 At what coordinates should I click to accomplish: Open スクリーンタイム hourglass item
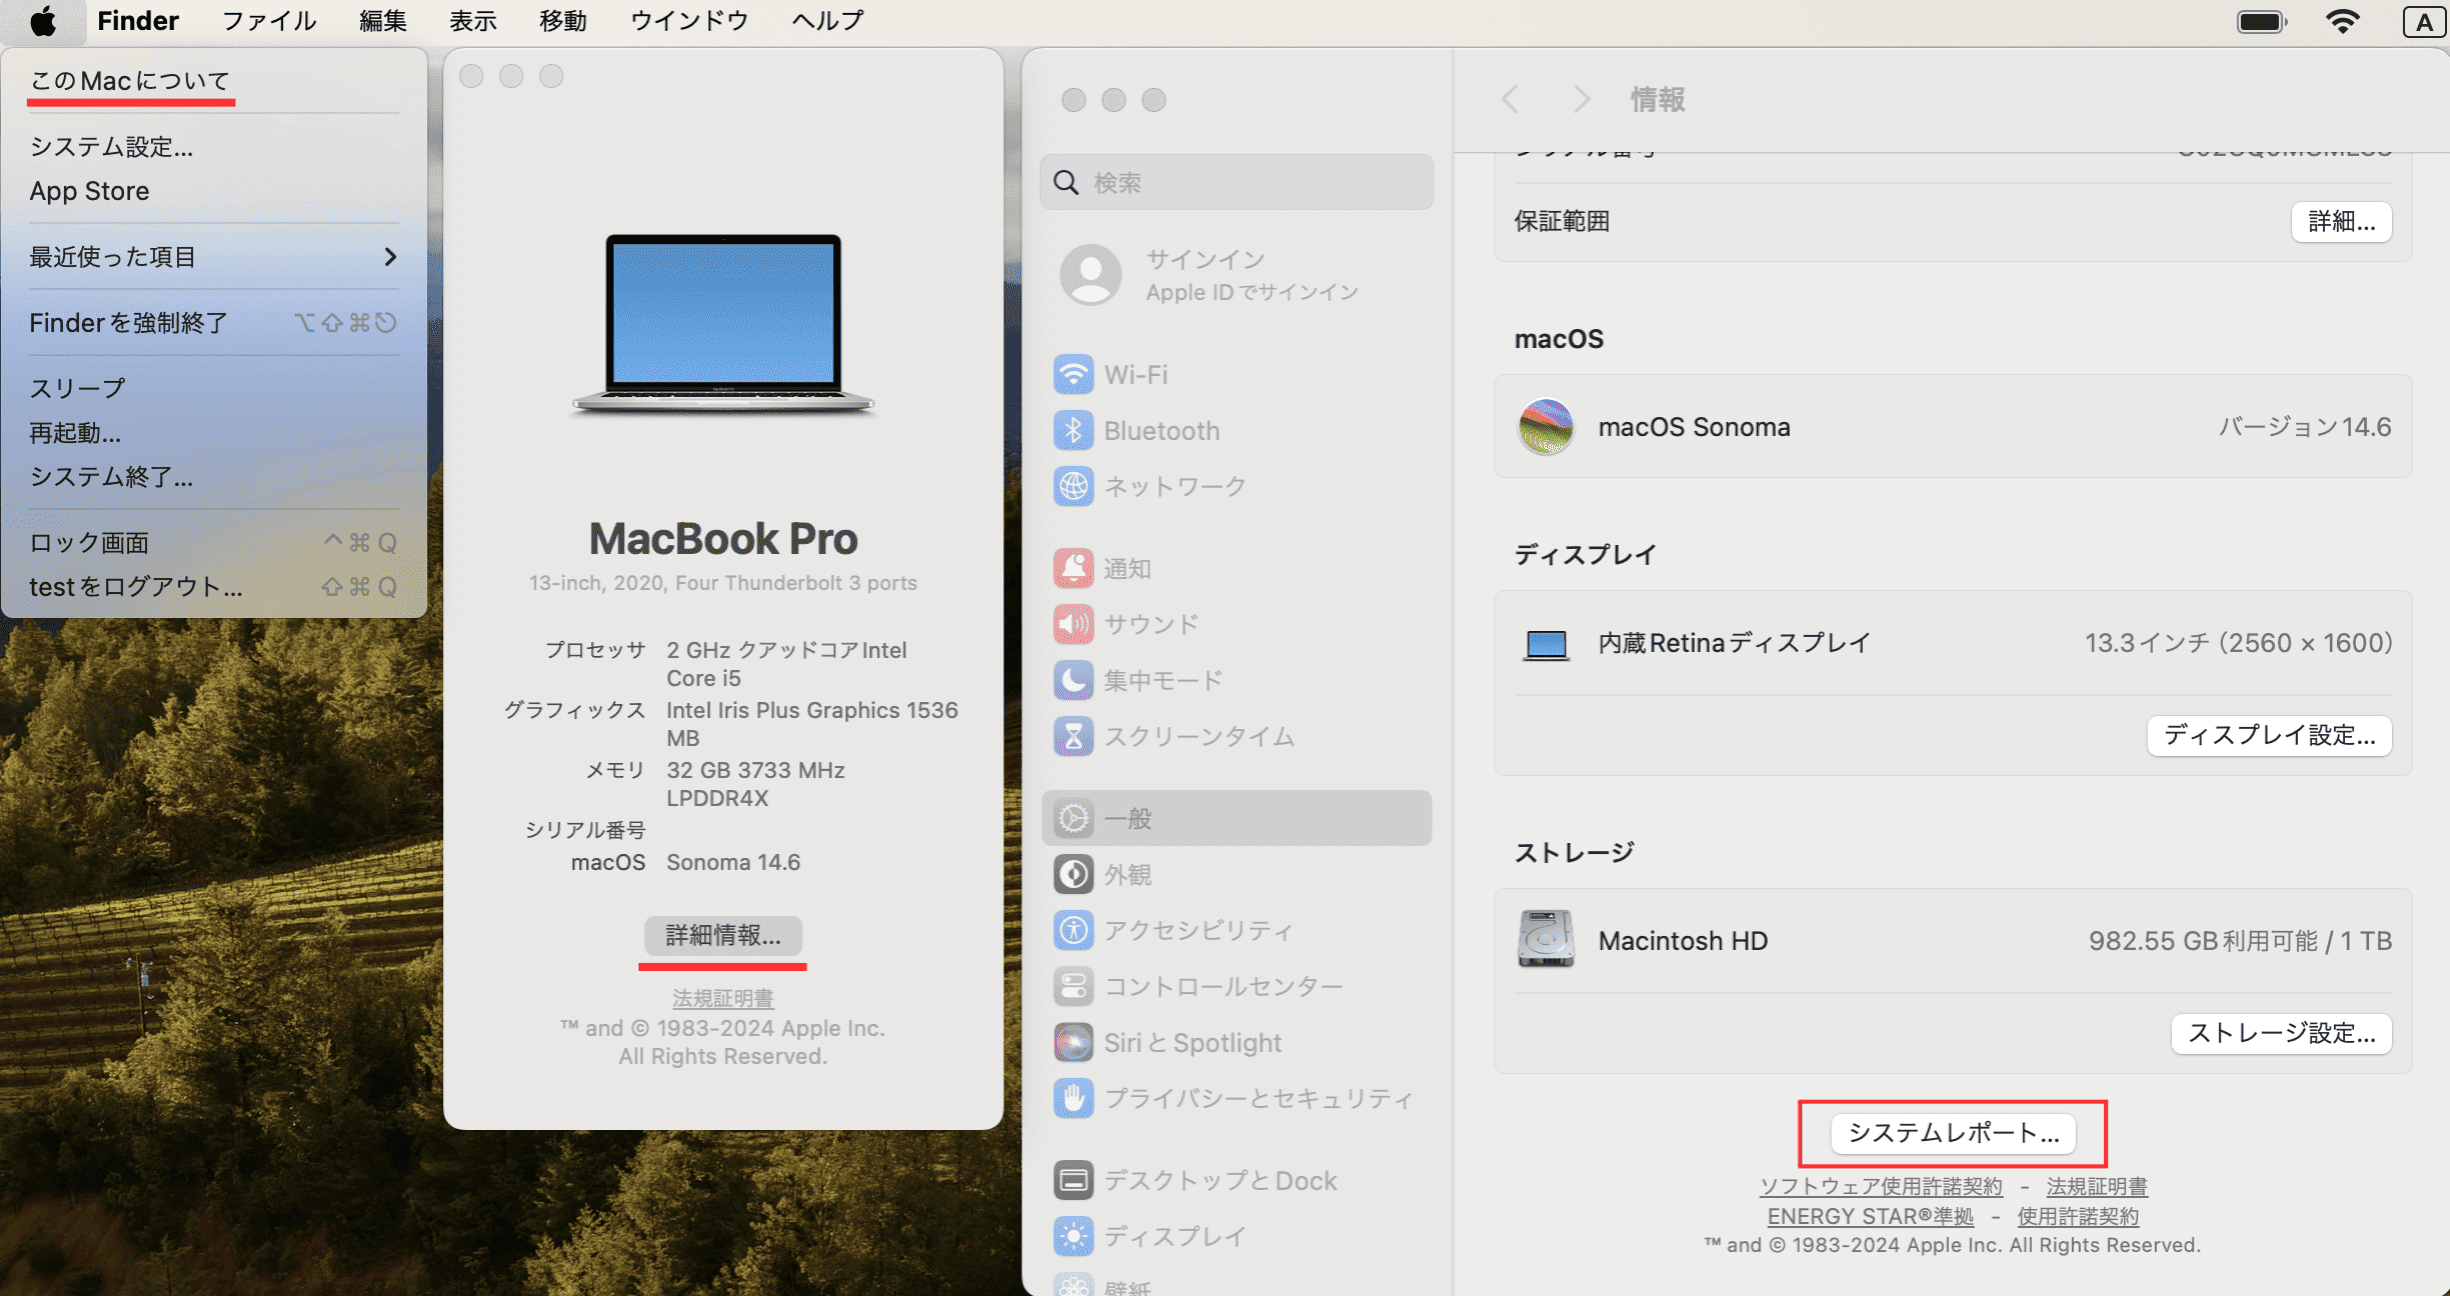(x=1073, y=737)
